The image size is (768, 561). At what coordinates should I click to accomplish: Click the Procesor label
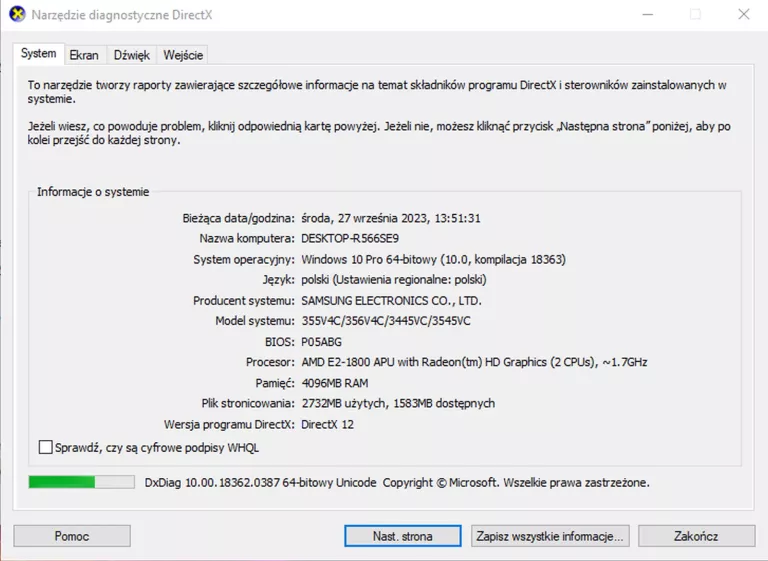pyautogui.click(x=270, y=362)
